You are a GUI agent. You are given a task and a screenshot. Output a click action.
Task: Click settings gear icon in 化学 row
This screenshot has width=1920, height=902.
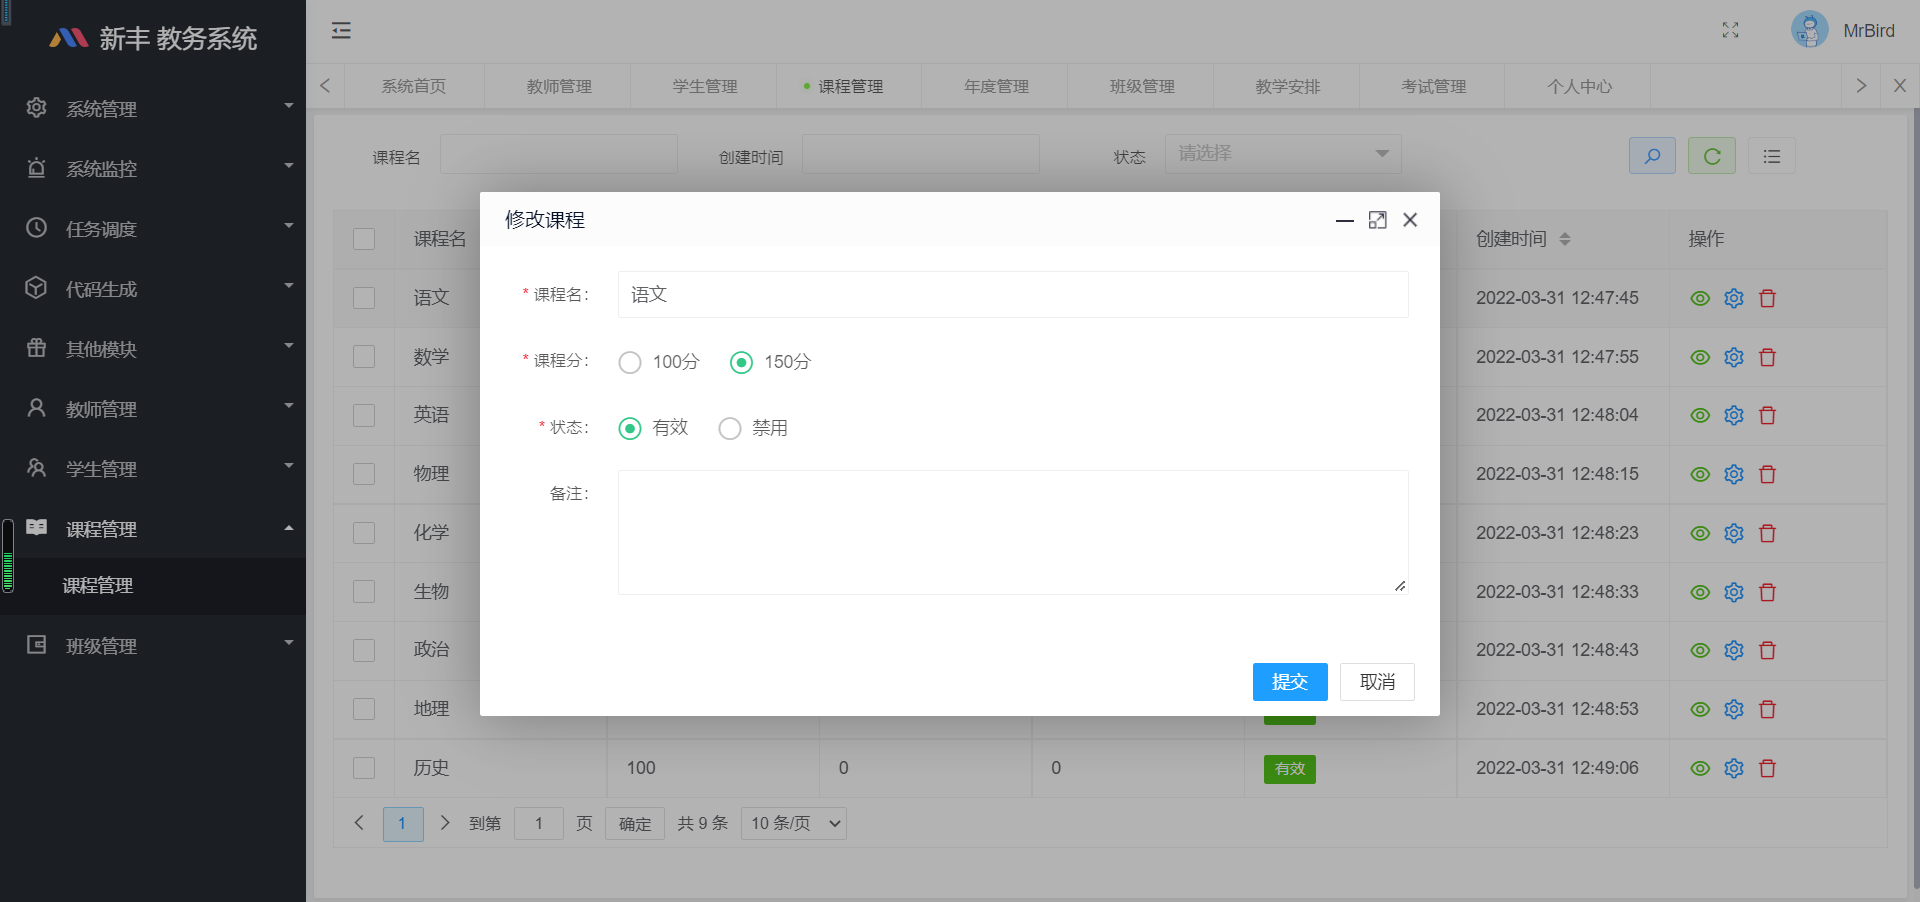click(1734, 533)
